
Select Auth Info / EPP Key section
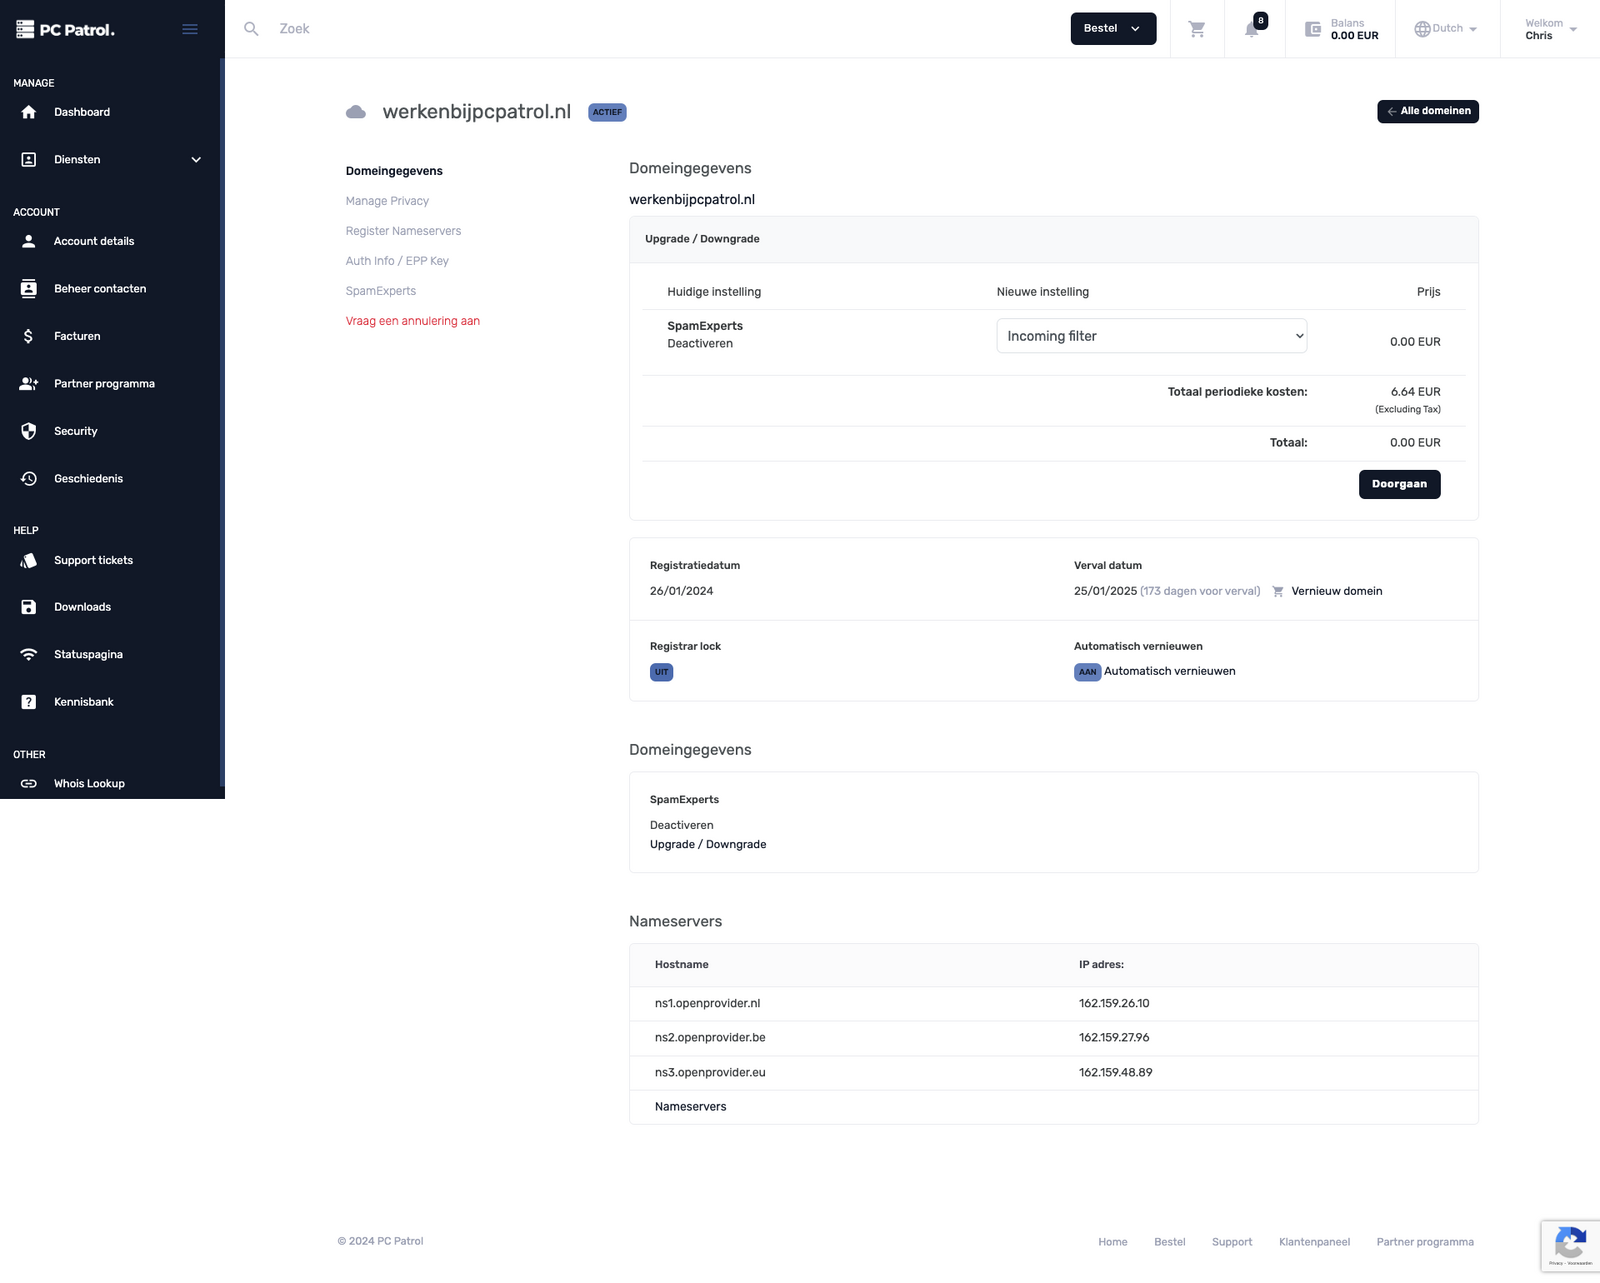tap(397, 261)
